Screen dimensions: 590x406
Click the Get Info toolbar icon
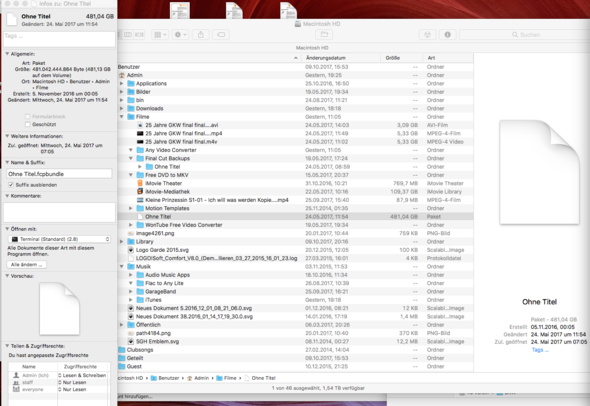pyautogui.click(x=447, y=35)
